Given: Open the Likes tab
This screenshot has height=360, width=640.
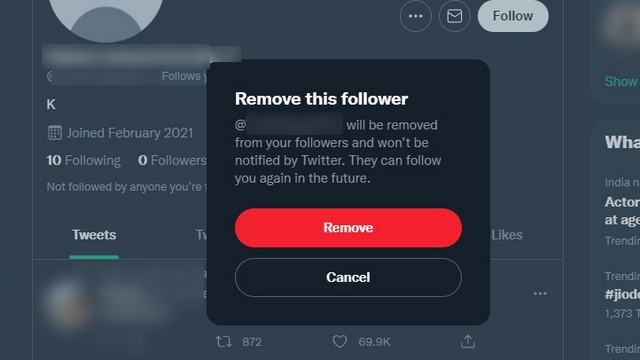Looking at the screenshot, I should click(507, 235).
